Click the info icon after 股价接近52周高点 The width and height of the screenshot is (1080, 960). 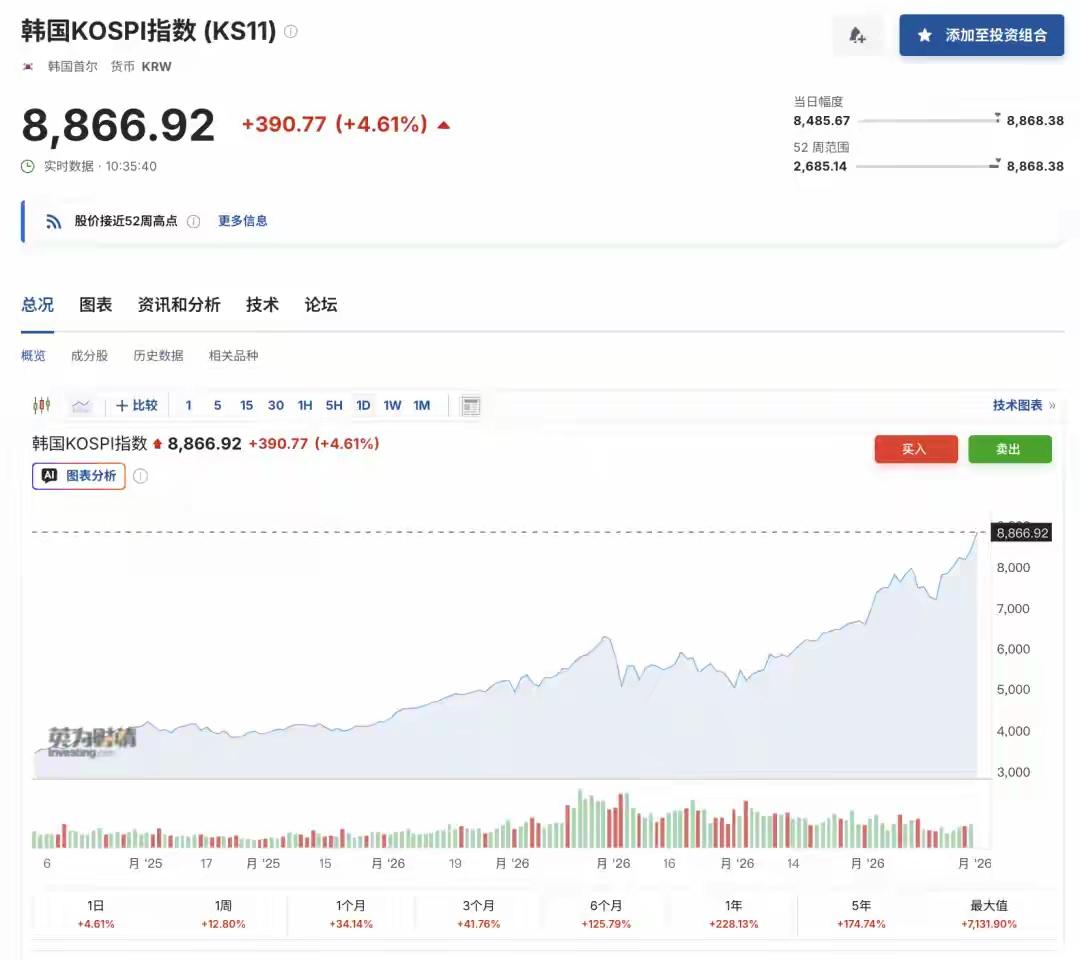[x=194, y=221]
